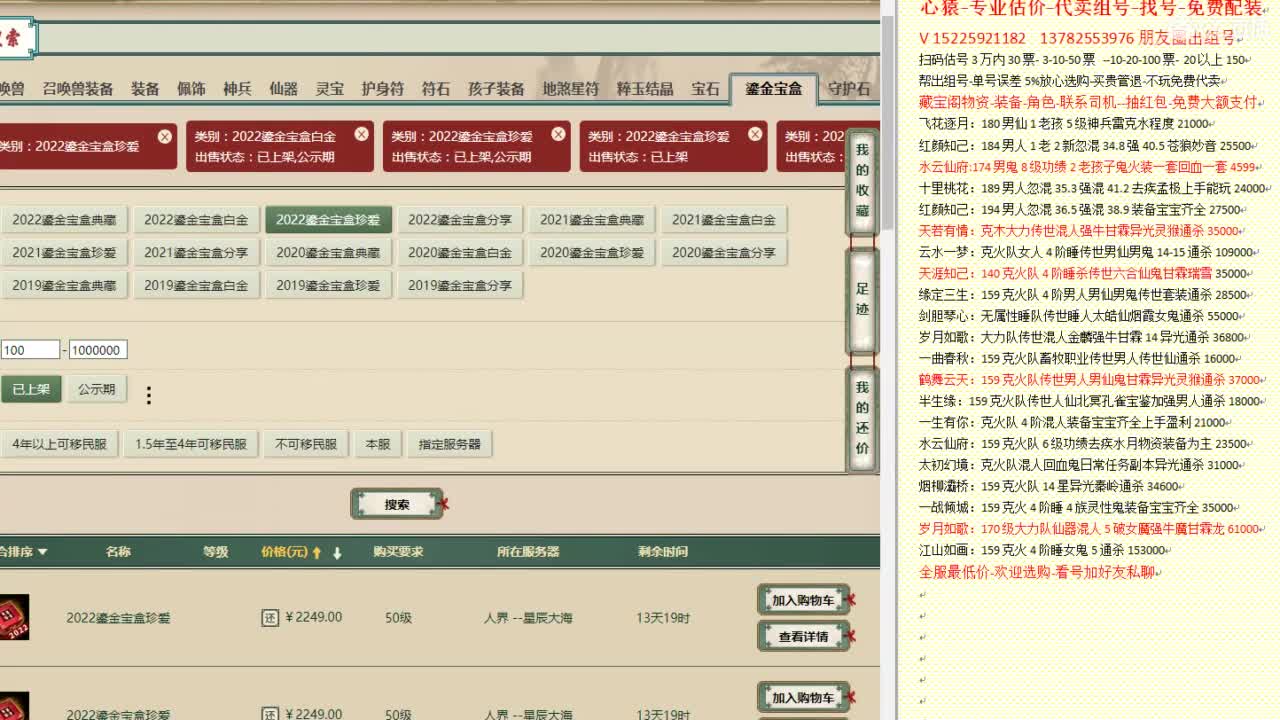Switch to the 守护石 tab
Viewport: 1280px width, 720px height.
tap(849, 89)
